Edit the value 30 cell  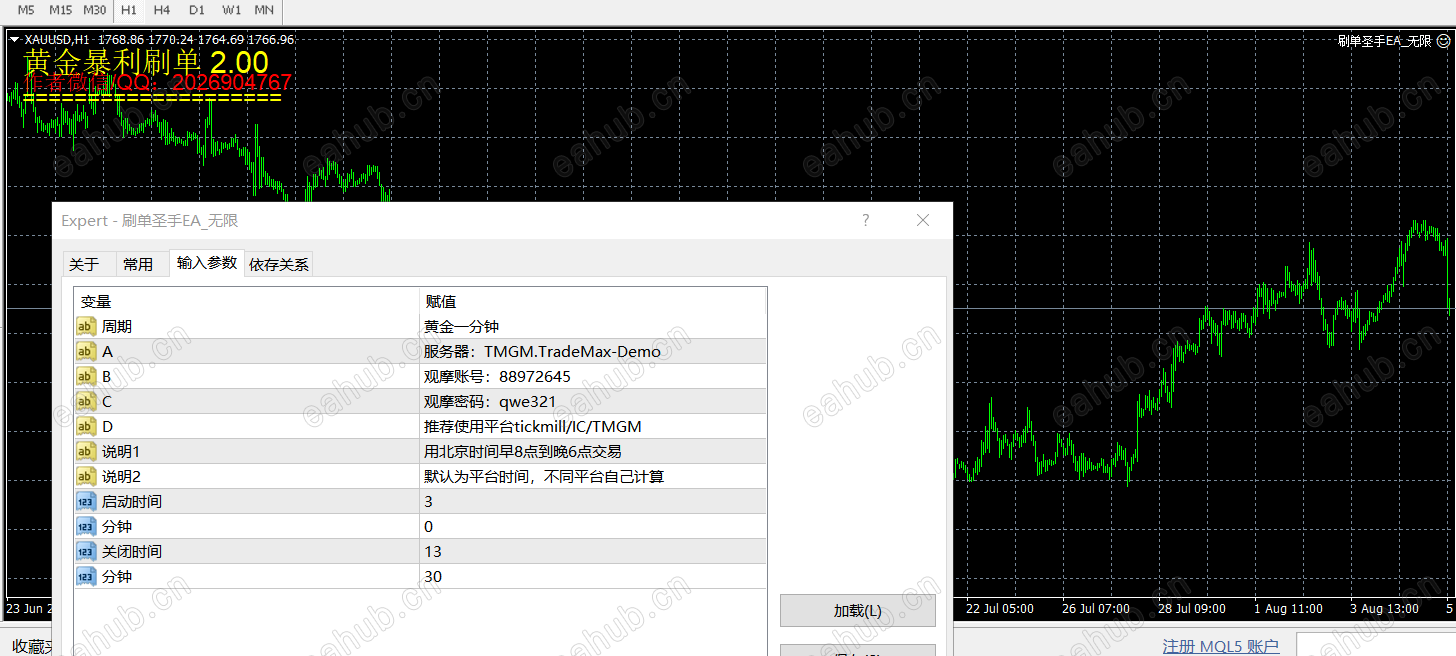(x=593, y=576)
